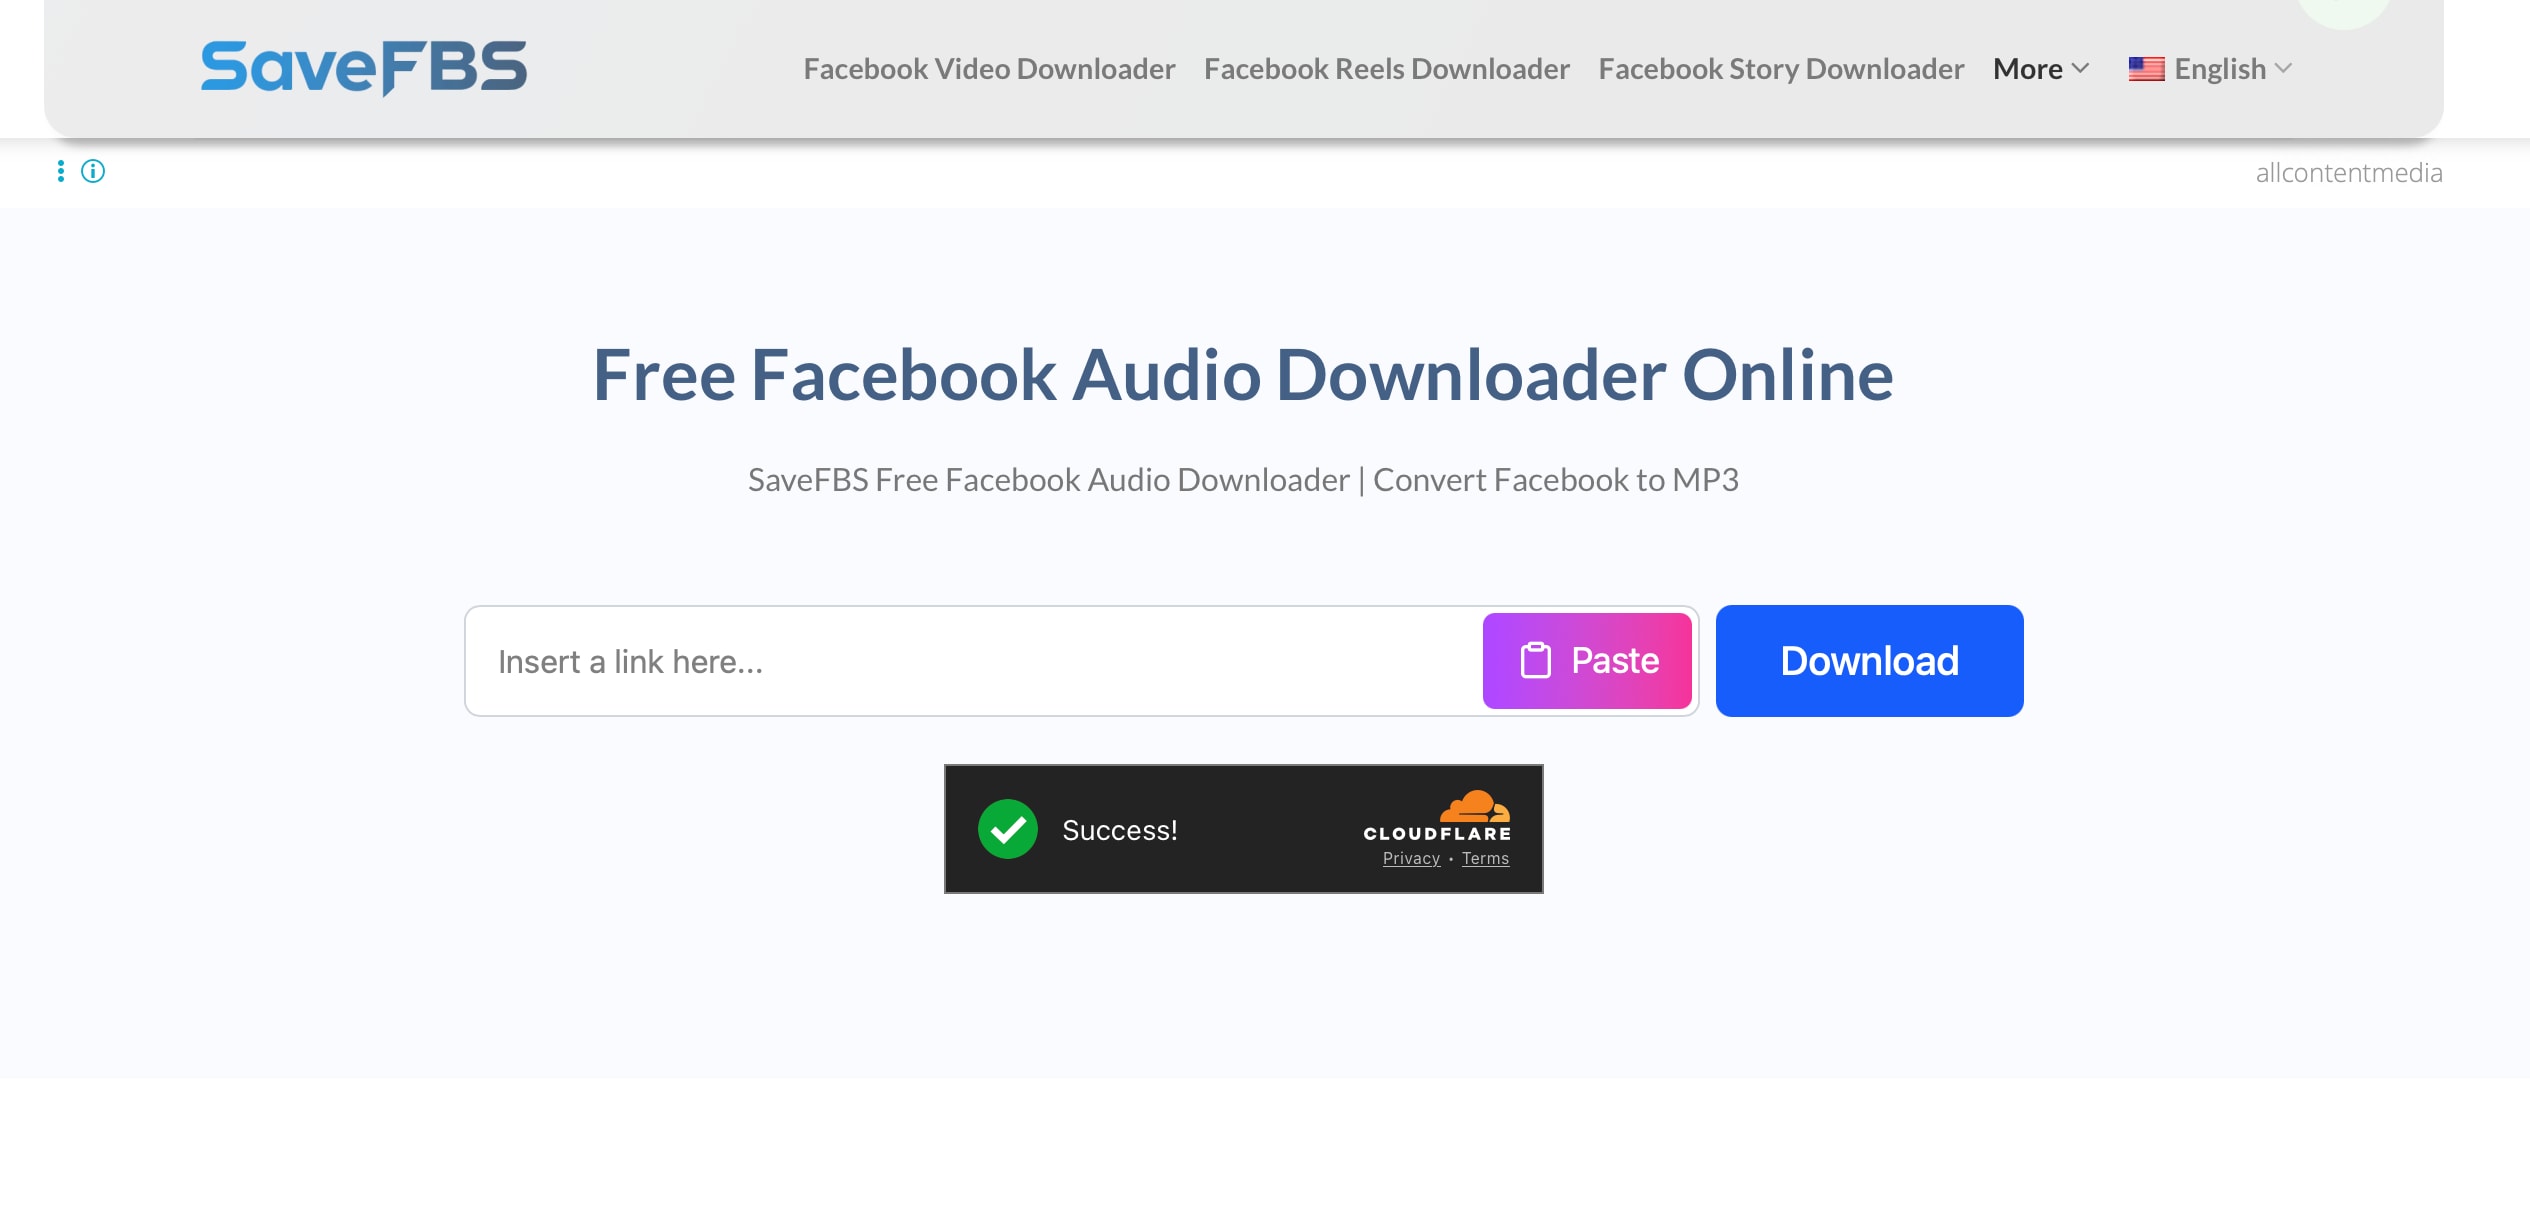The width and height of the screenshot is (2530, 1210).
Task: Click the clipboard icon inside the Paste button
Action: pyautogui.click(x=1536, y=660)
